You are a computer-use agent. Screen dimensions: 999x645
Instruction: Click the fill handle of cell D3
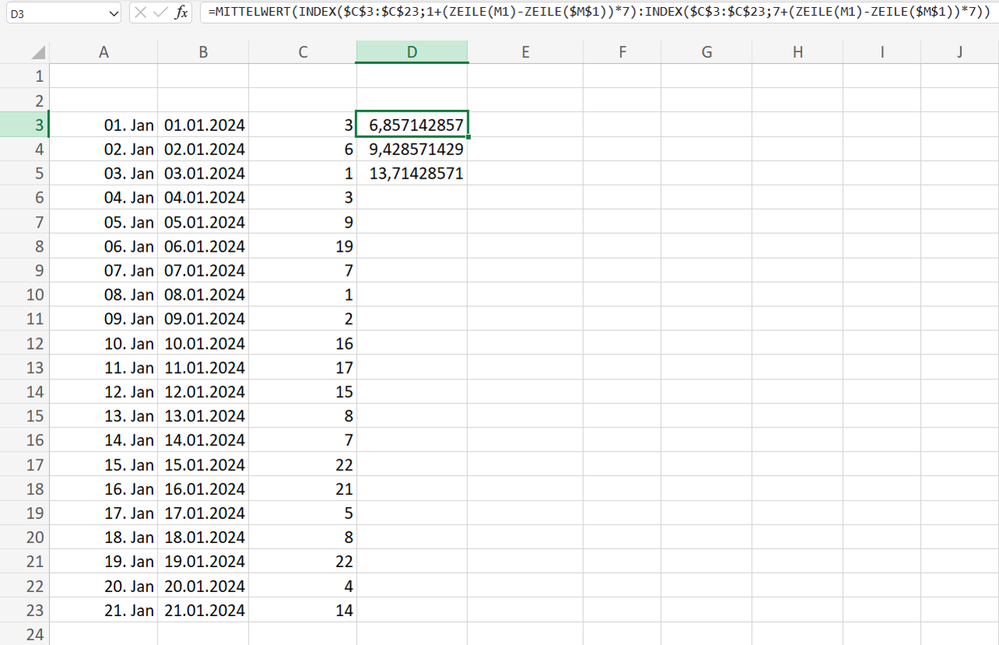coord(468,137)
